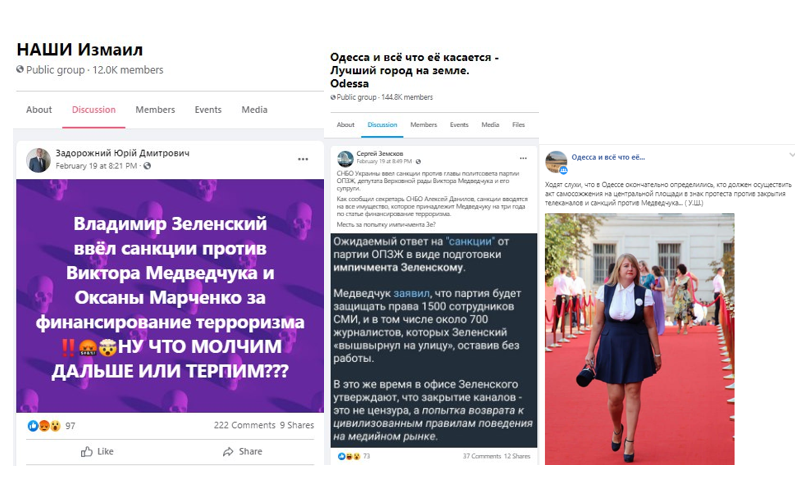Click the "заявил" hyperlink in dark post
This screenshot has width=796, height=477.
coord(411,293)
